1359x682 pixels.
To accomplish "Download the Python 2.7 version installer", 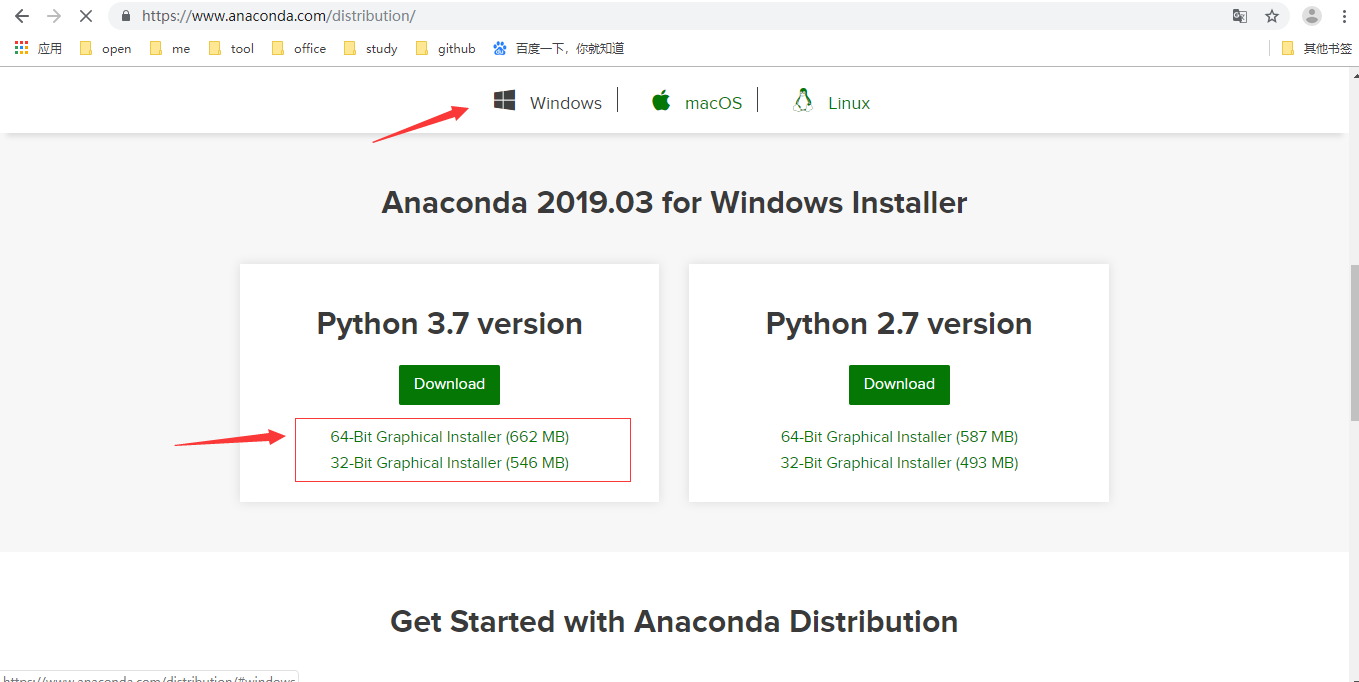I will (899, 385).
